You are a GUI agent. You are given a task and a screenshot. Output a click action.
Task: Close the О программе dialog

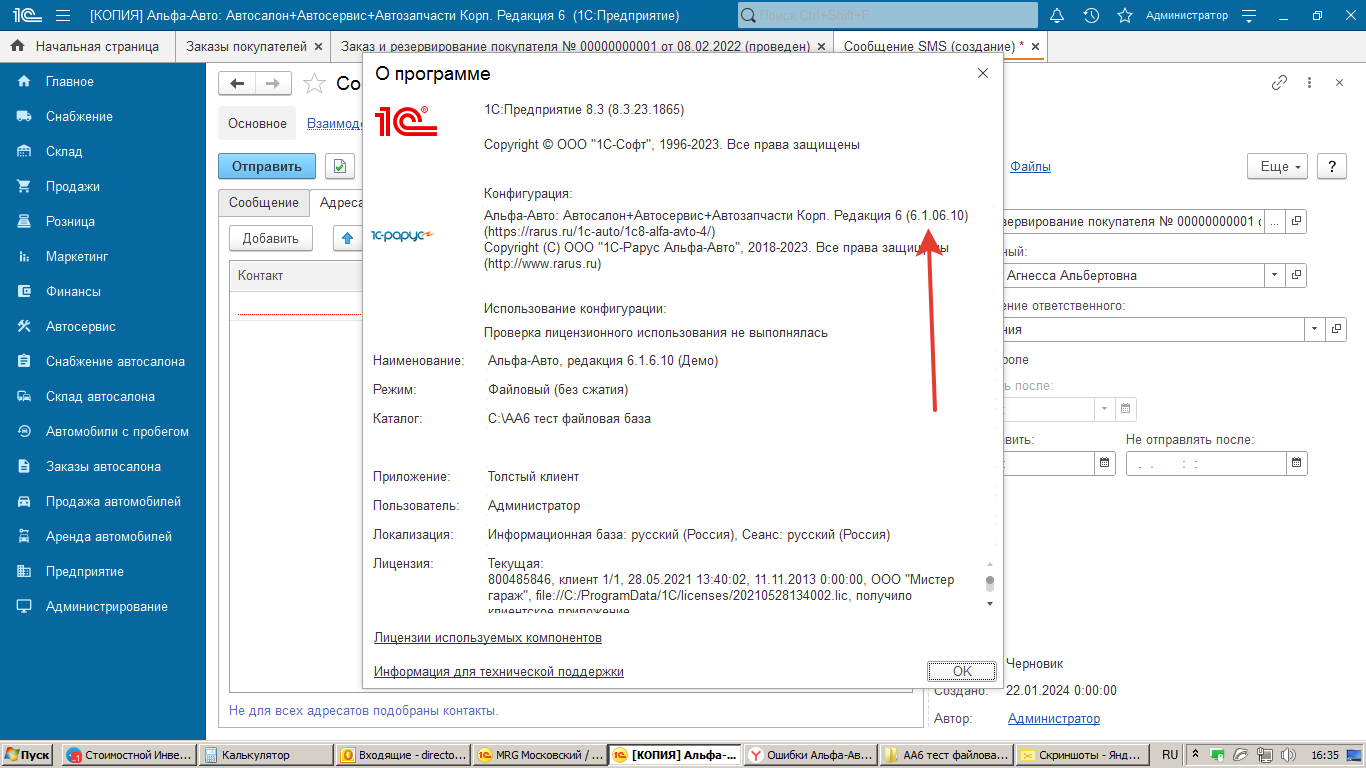tap(983, 73)
